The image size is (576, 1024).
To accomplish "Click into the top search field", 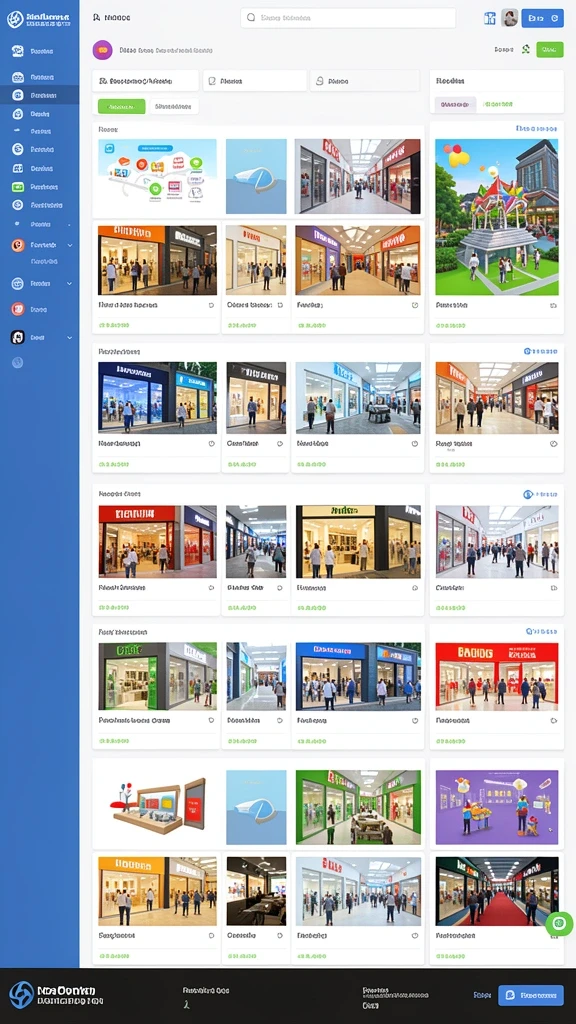I will (348, 18).
